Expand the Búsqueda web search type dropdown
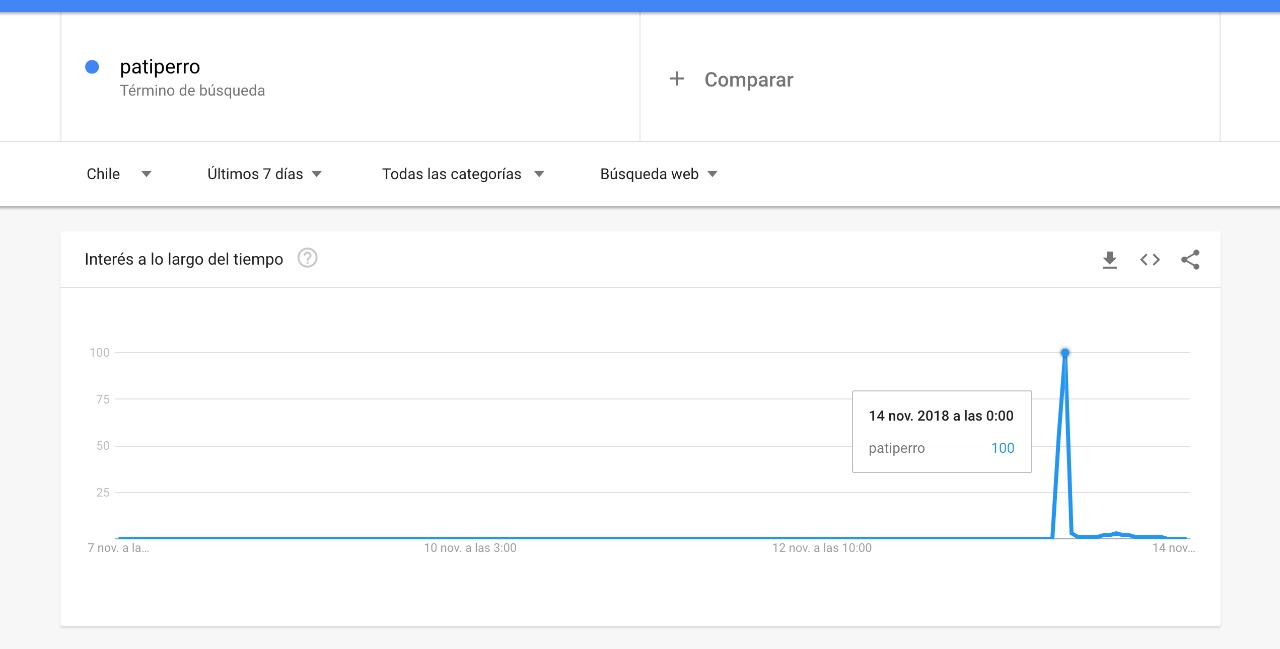The width and height of the screenshot is (1280, 649). point(658,174)
